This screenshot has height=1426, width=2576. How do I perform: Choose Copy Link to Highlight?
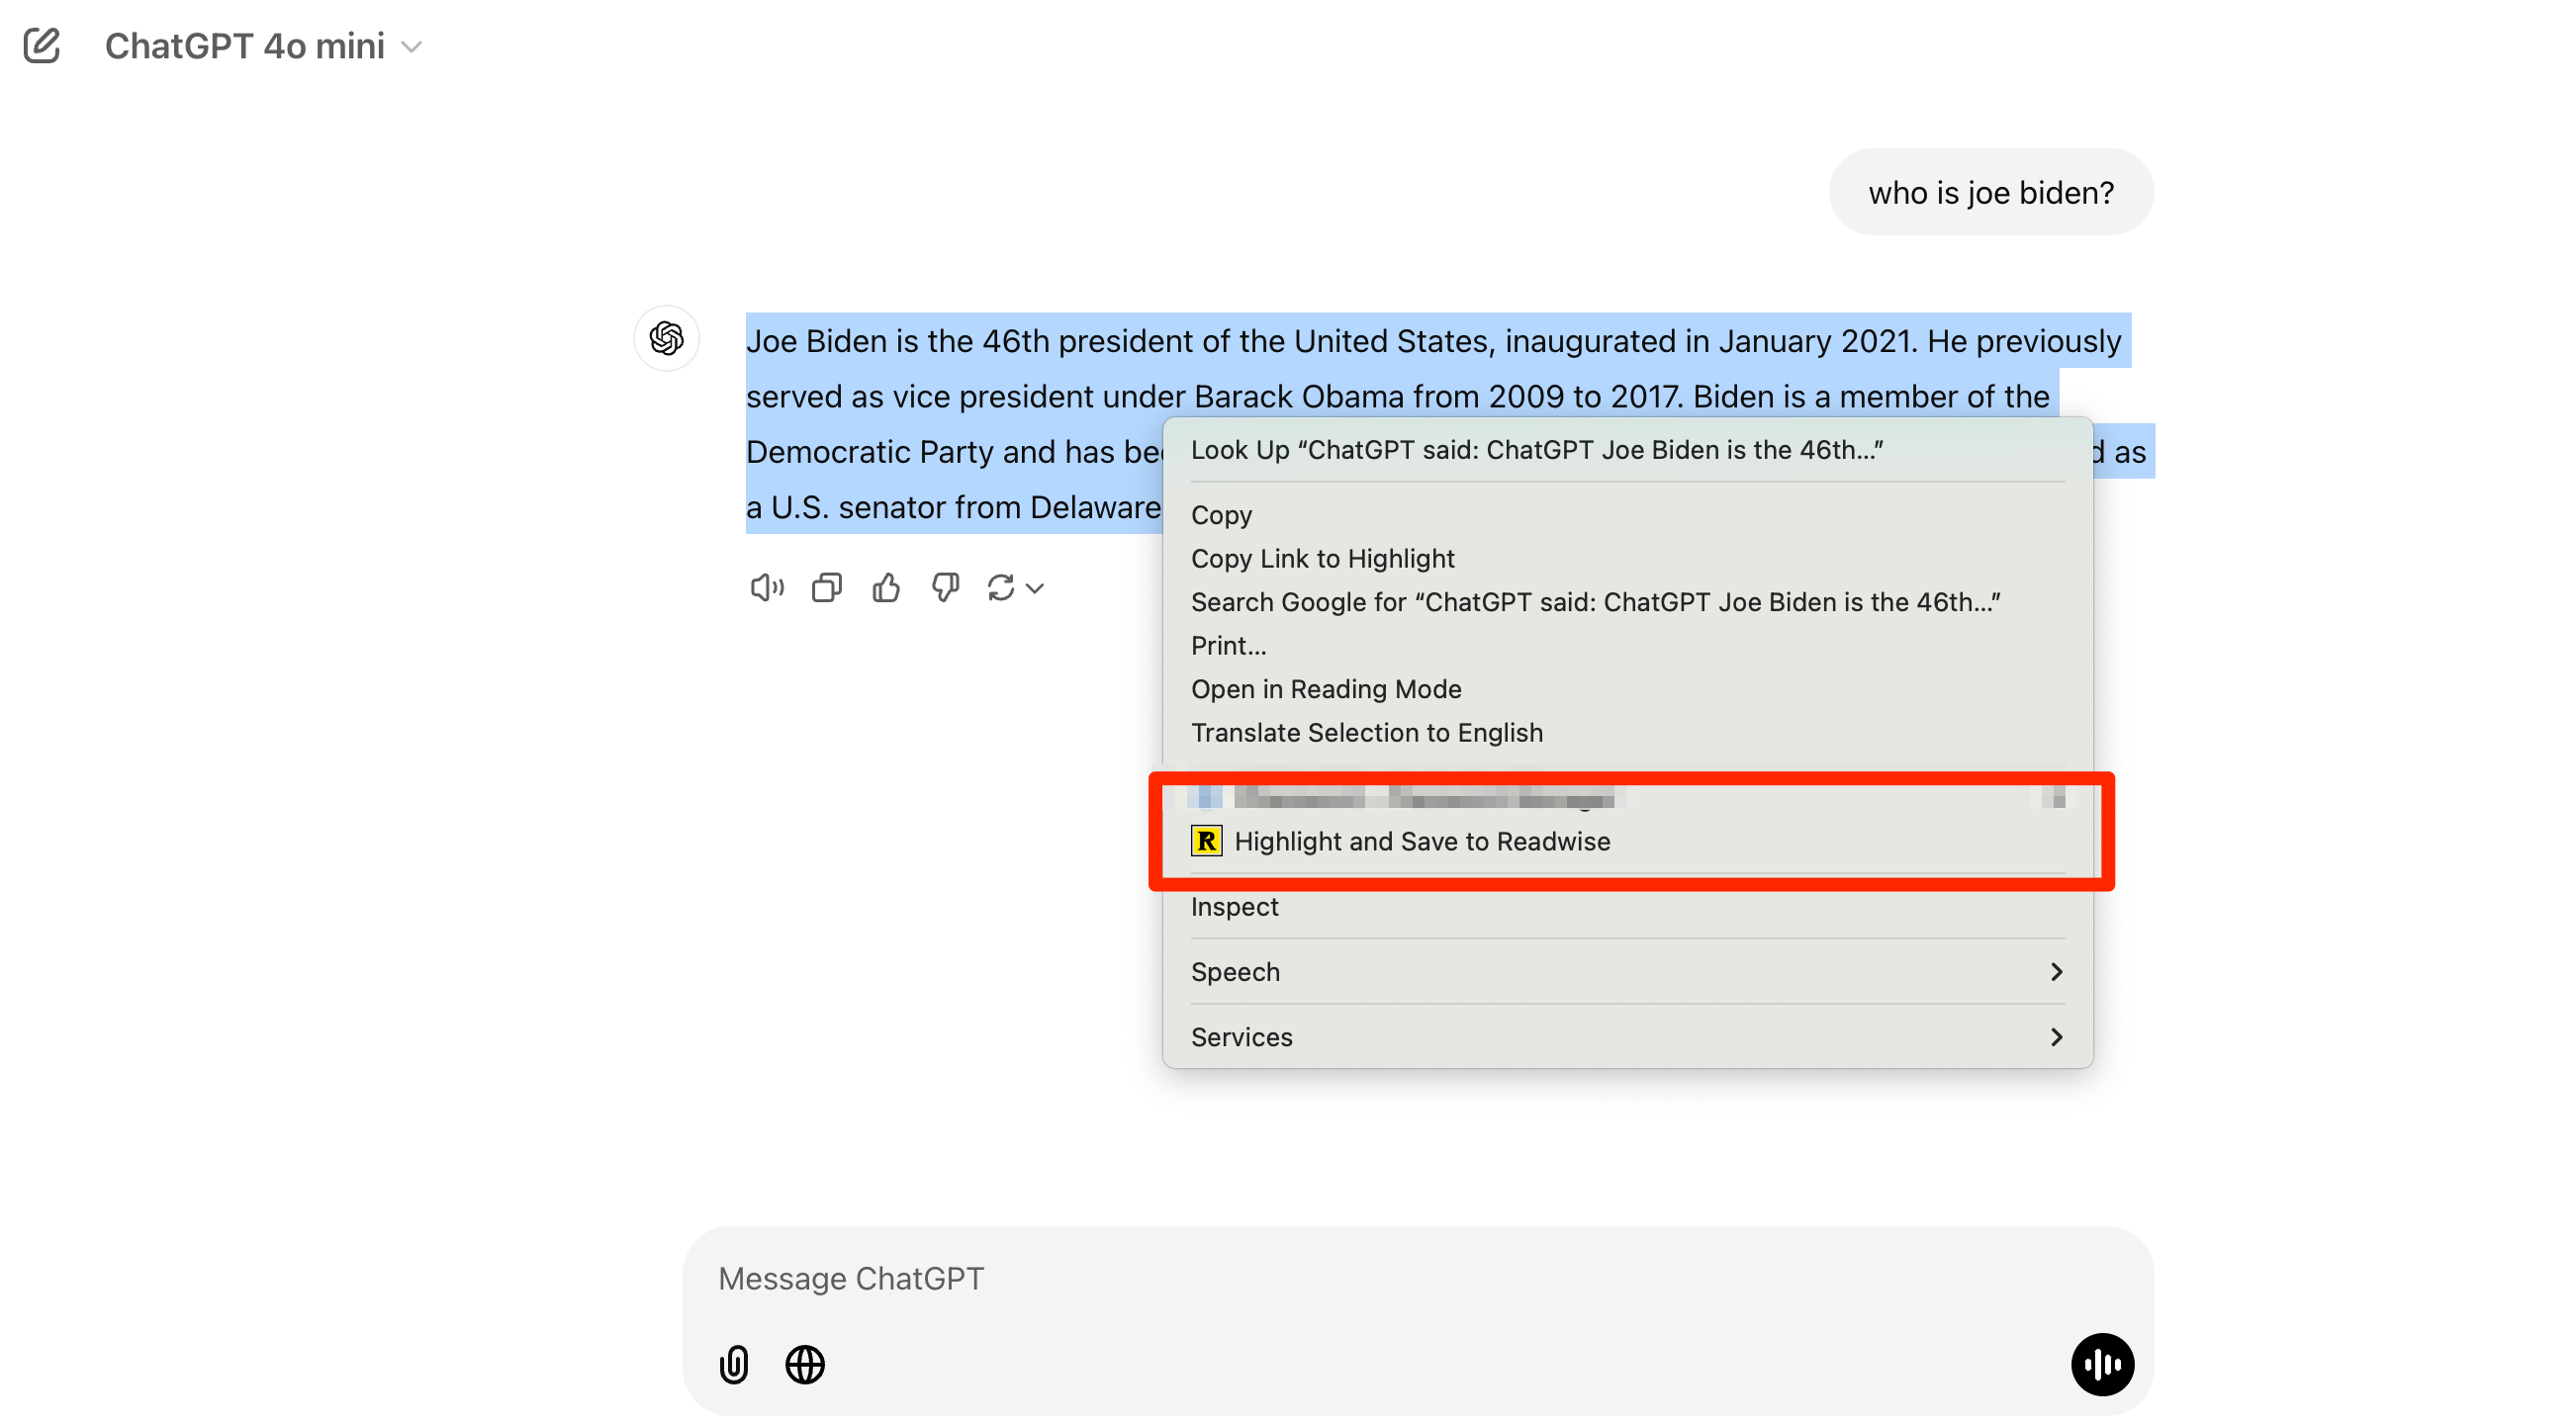(1322, 559)
